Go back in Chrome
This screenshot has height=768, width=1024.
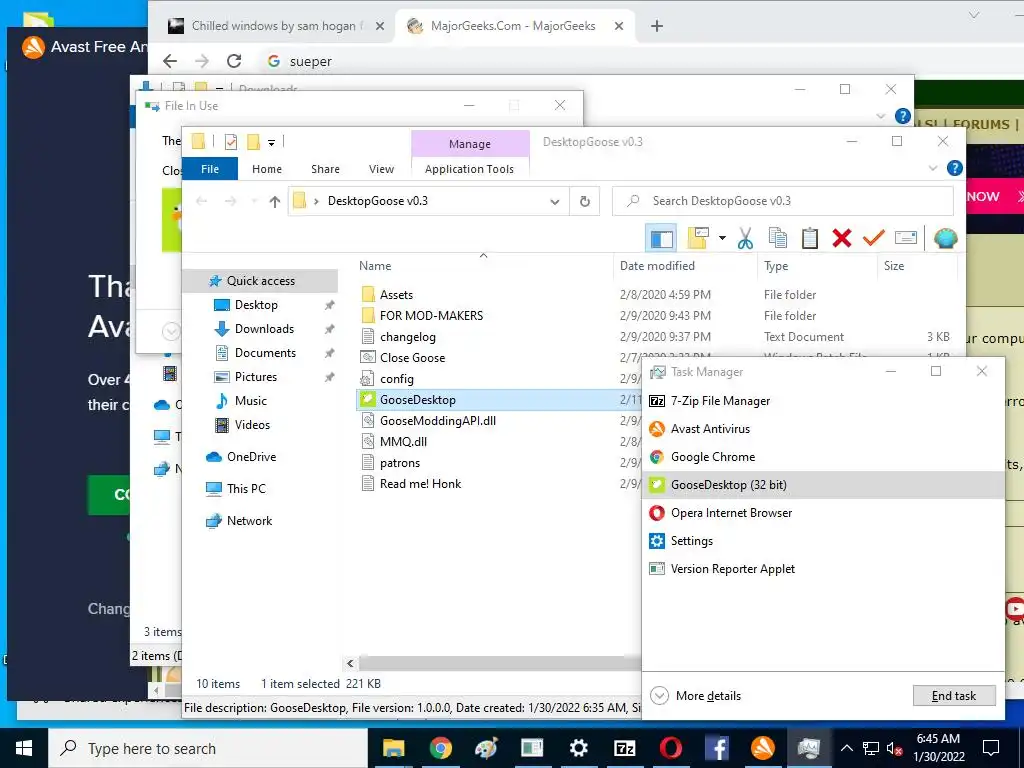click(x=170, y=61)
